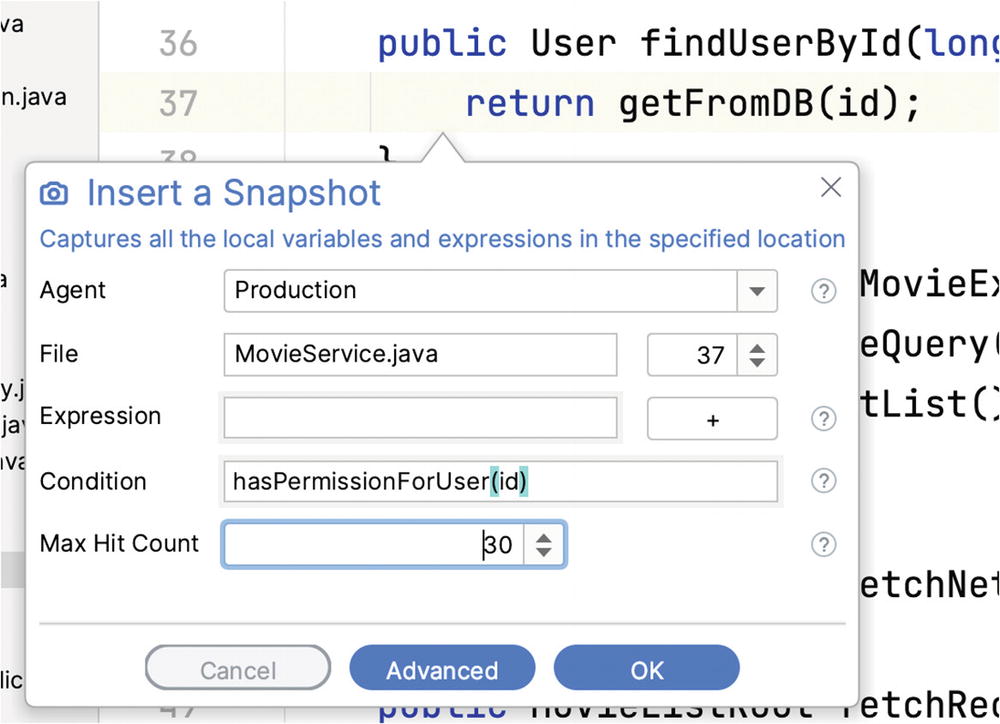Show help for Max Hit Count
The image size is (1000, 724).
click(x=822, y=544)
